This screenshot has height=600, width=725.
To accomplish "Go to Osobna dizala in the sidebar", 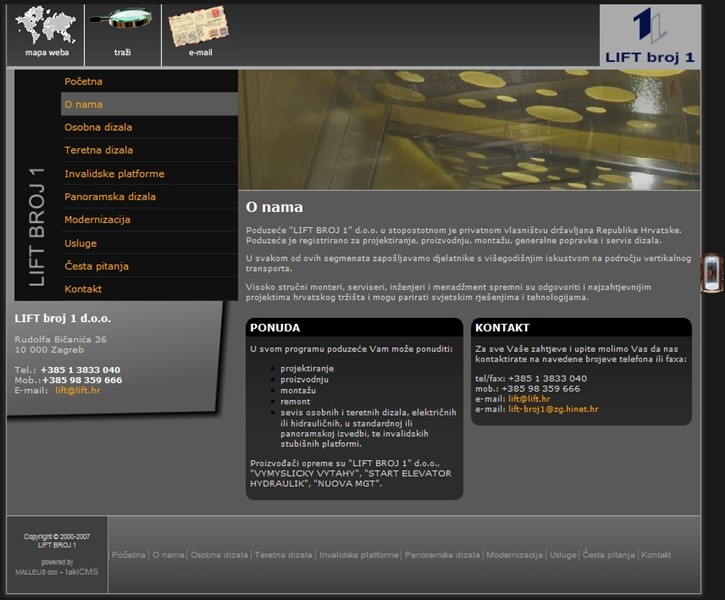I will [98, 127].
